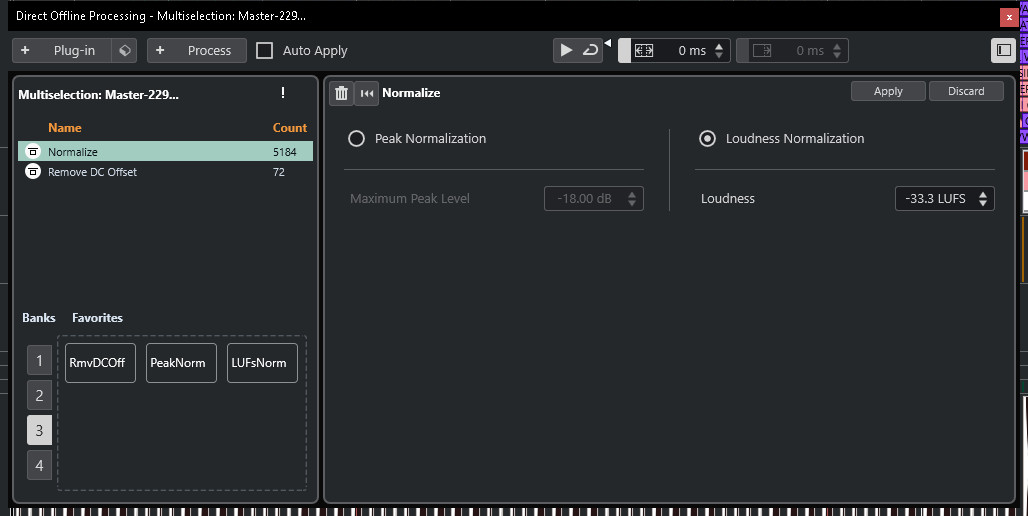Click the Favorites label
Screen dimensions: 1028x516
[97, 317]
